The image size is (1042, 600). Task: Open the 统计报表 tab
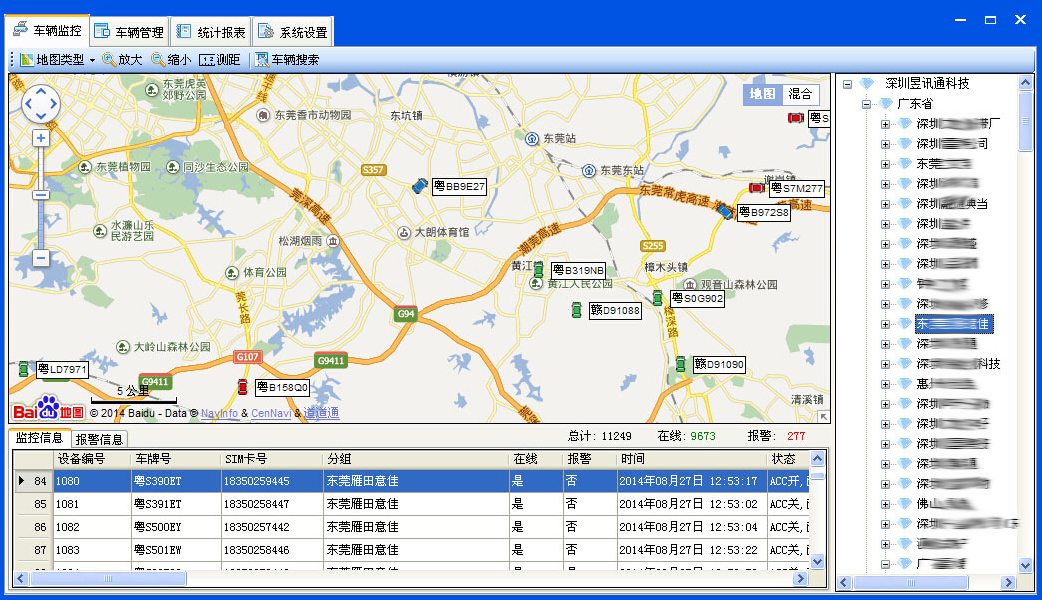(210, 32)
